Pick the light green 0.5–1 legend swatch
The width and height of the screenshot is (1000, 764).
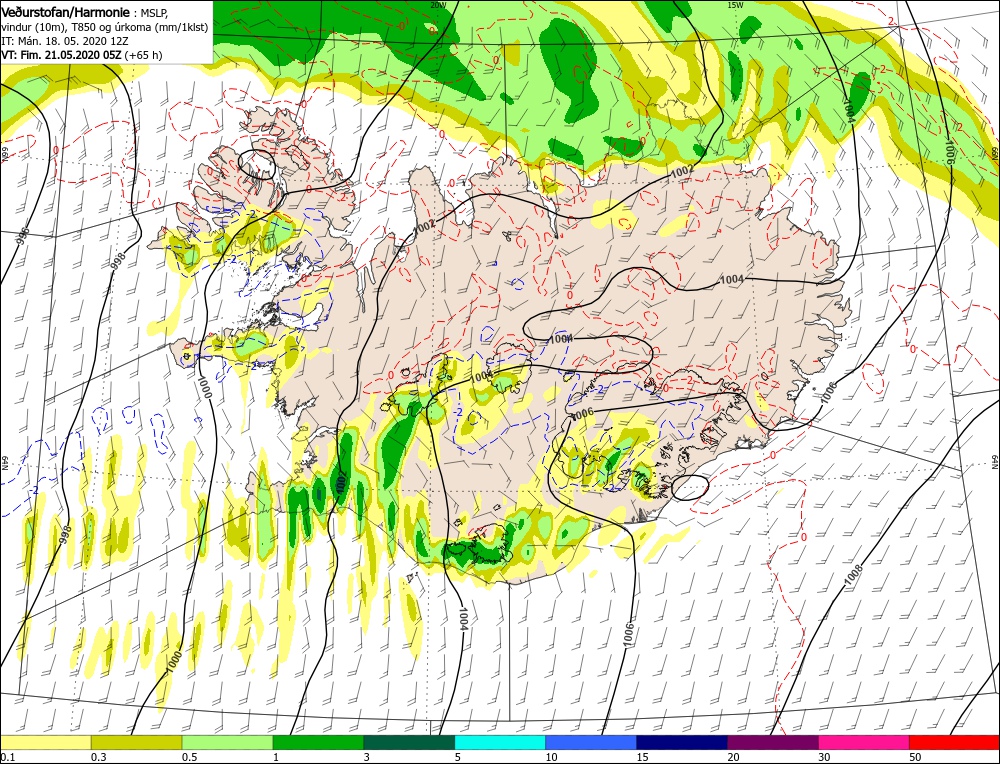[x=228, y=742]
